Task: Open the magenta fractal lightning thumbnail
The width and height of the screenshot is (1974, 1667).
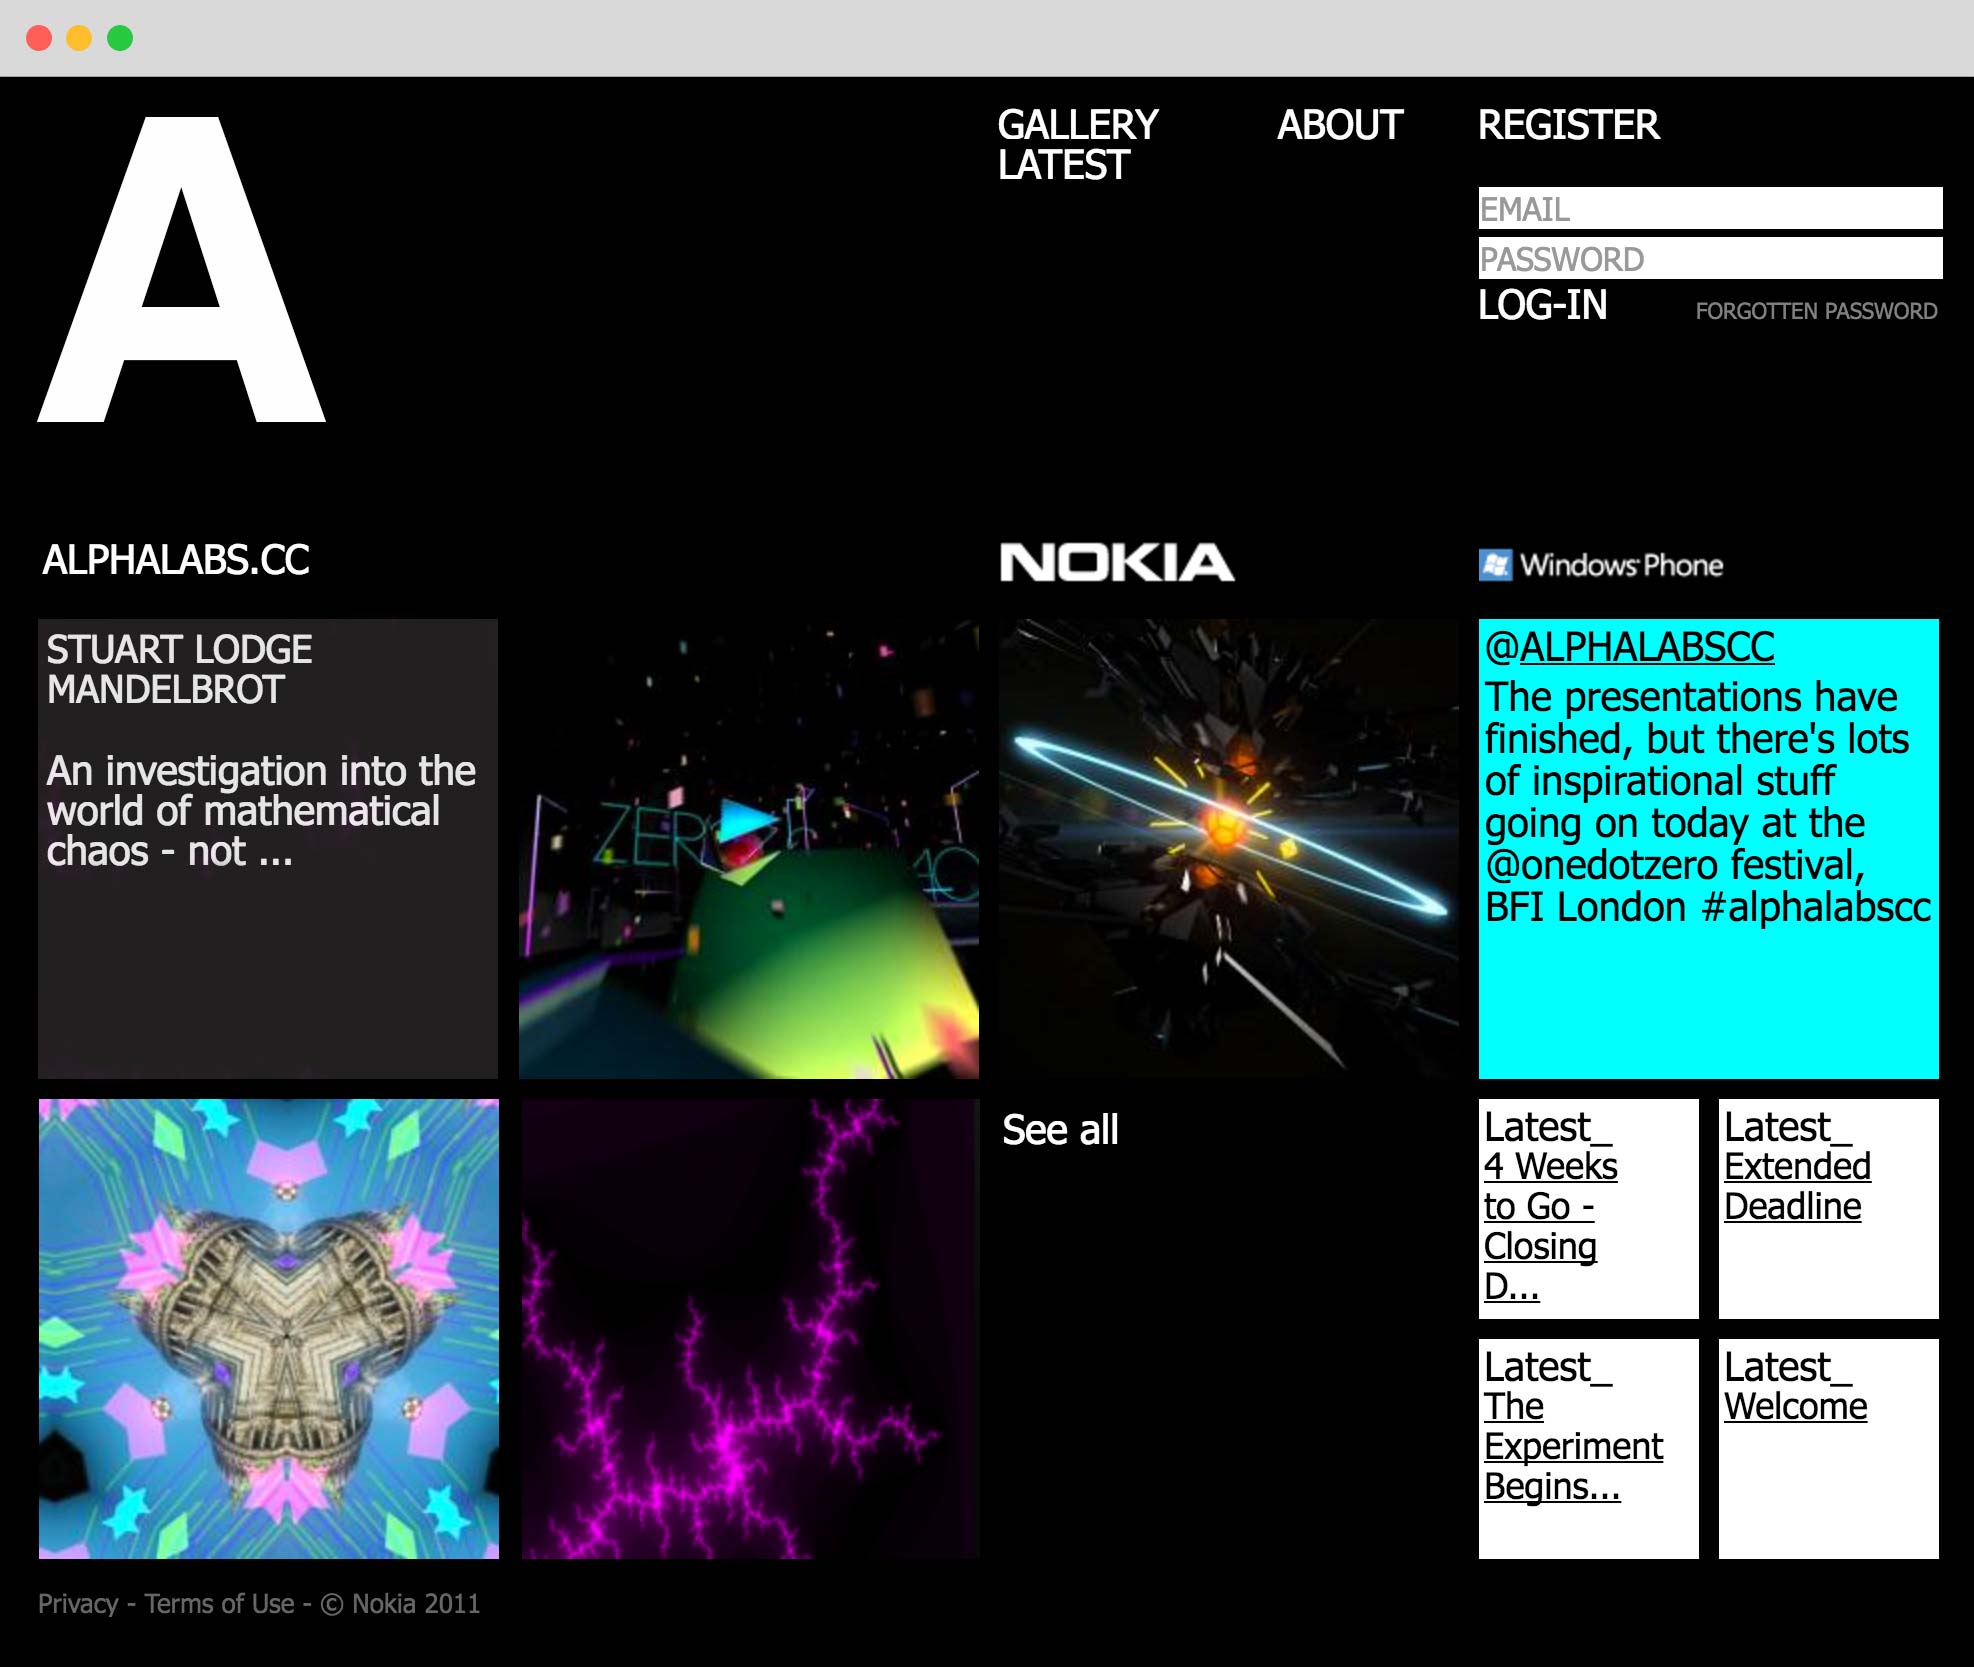Action: [749, 1329]
